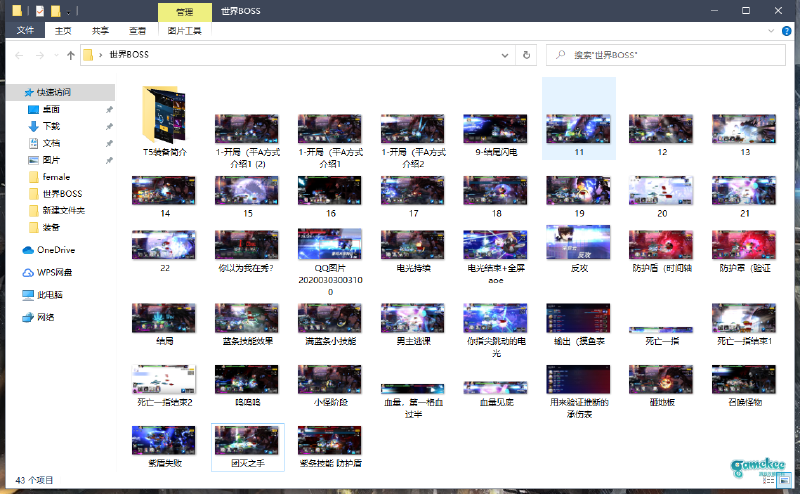Screen dimensions: 800x494
Task: Select 快速访问 in navigation pane
Action: [60, 92]
